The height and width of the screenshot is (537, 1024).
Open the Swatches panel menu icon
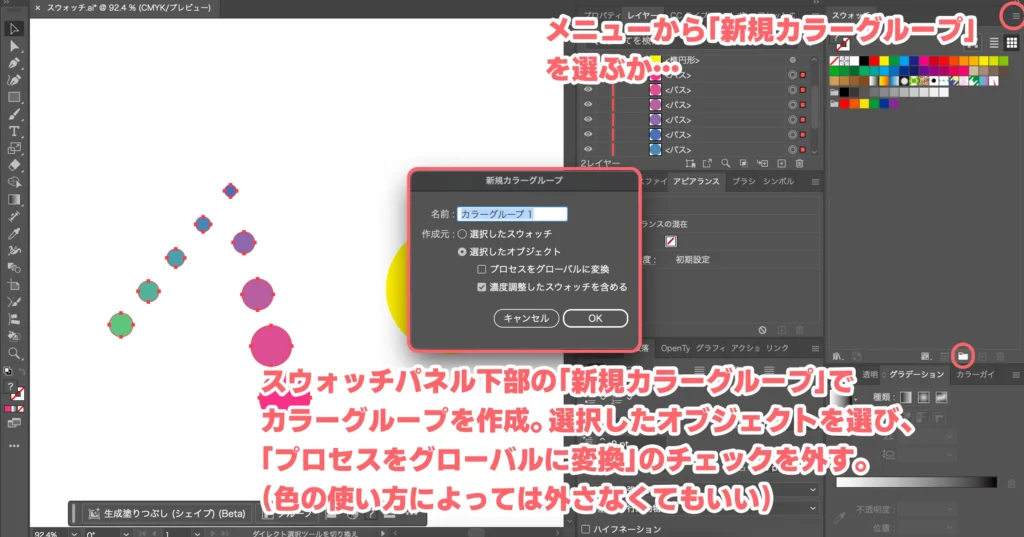[1014, 16]
